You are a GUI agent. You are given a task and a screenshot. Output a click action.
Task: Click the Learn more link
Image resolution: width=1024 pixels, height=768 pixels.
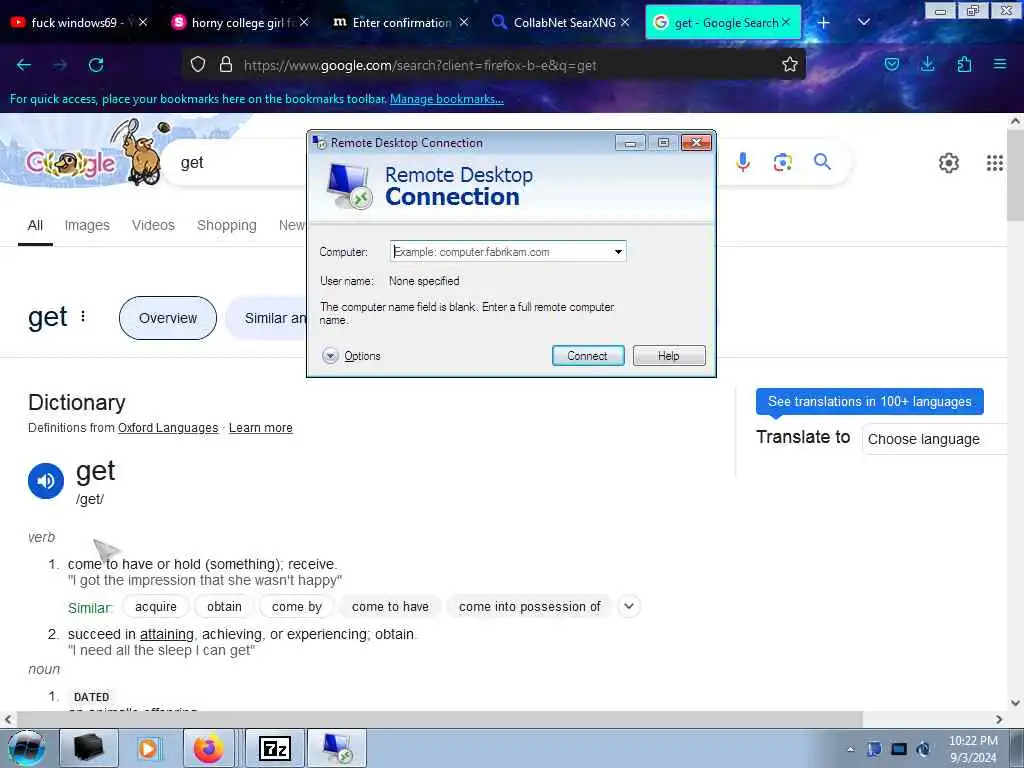(261, 428)
